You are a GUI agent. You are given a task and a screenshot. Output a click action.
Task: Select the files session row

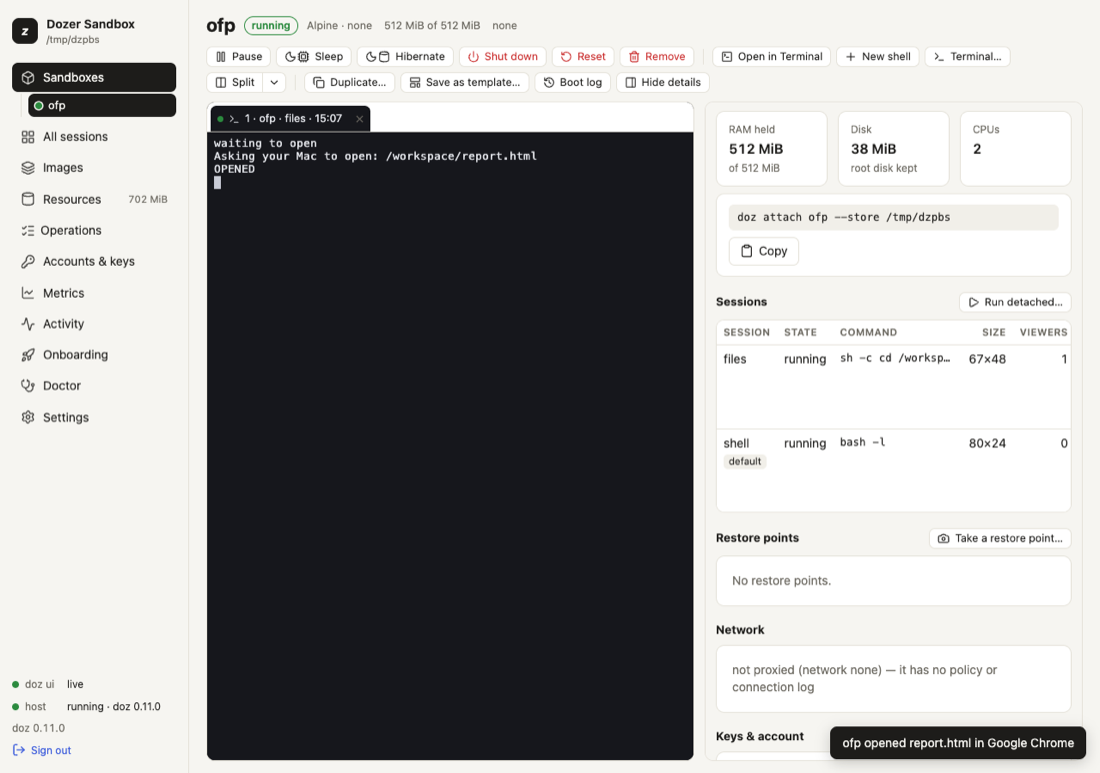(894, 386)
